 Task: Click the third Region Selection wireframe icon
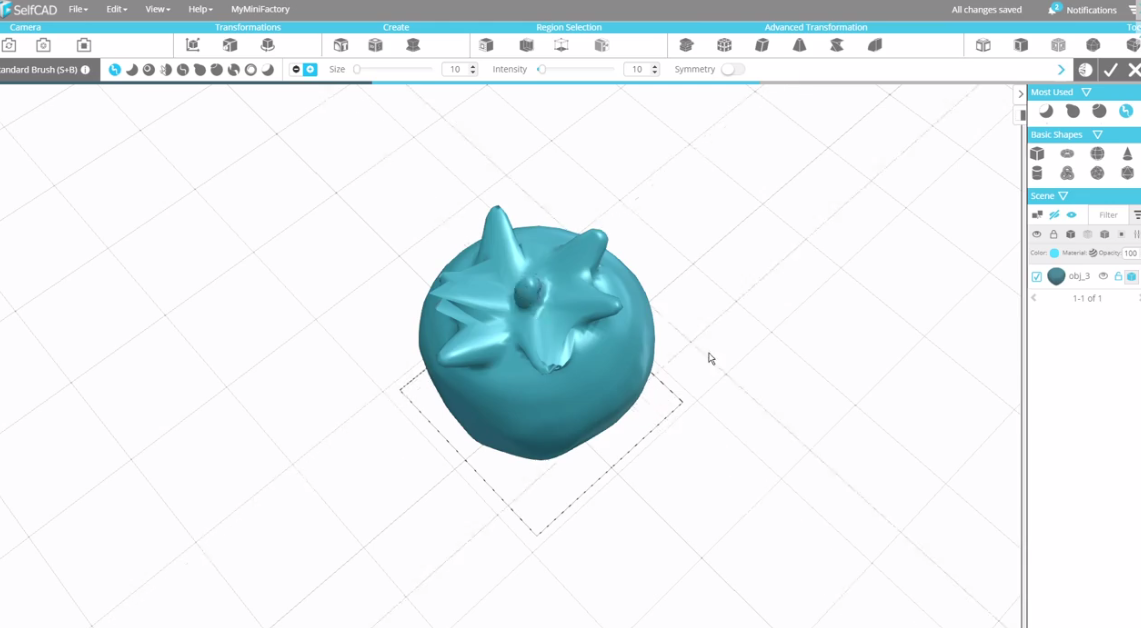click(x=561, y=45)
